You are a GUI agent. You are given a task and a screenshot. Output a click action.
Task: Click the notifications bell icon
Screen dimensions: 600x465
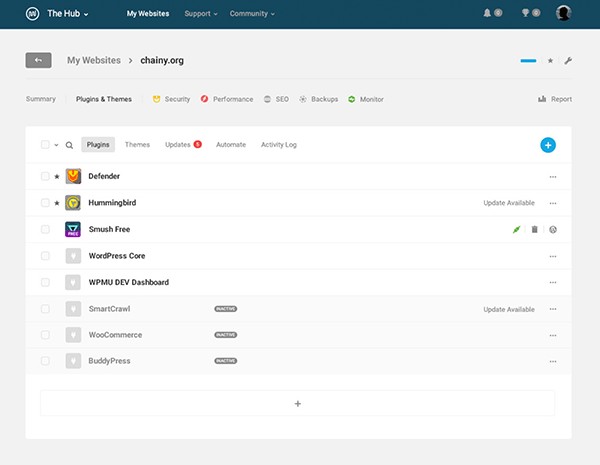488,14
